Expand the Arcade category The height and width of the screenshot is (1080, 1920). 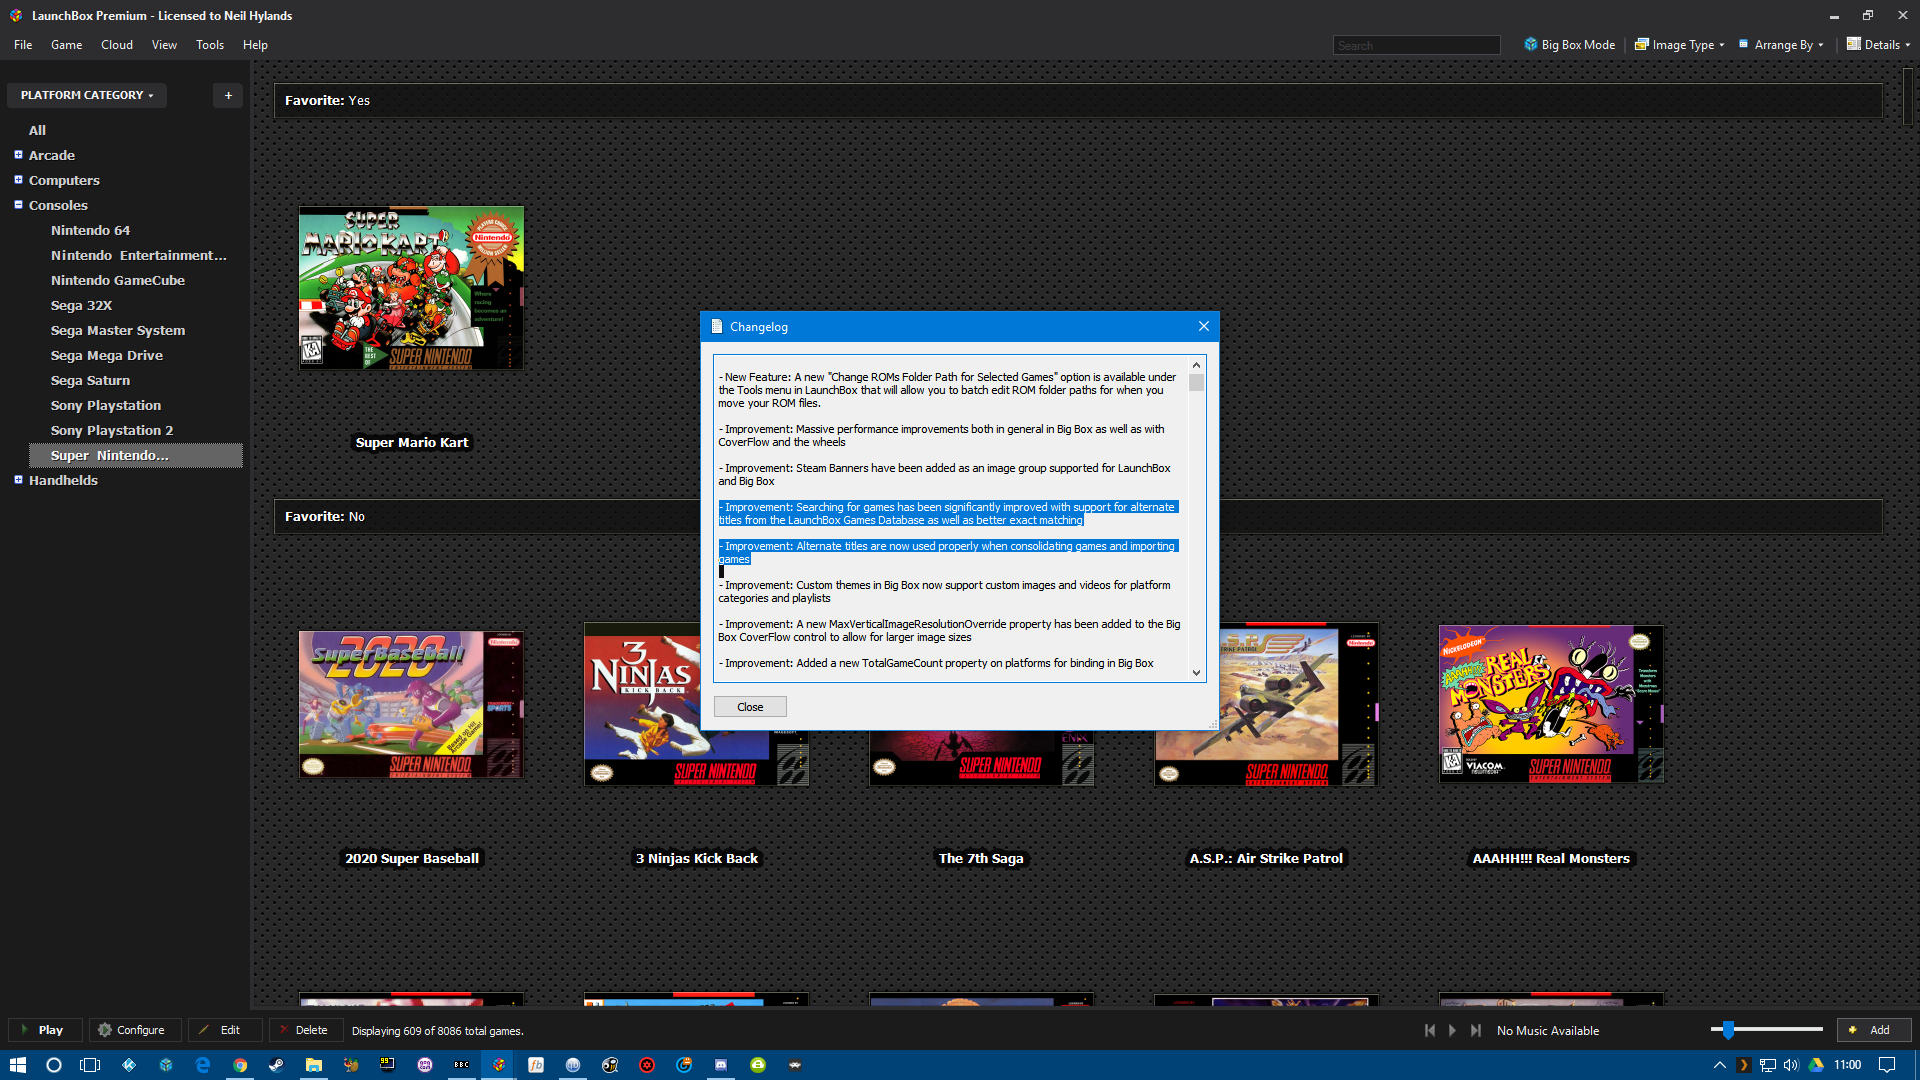[18, 155]
